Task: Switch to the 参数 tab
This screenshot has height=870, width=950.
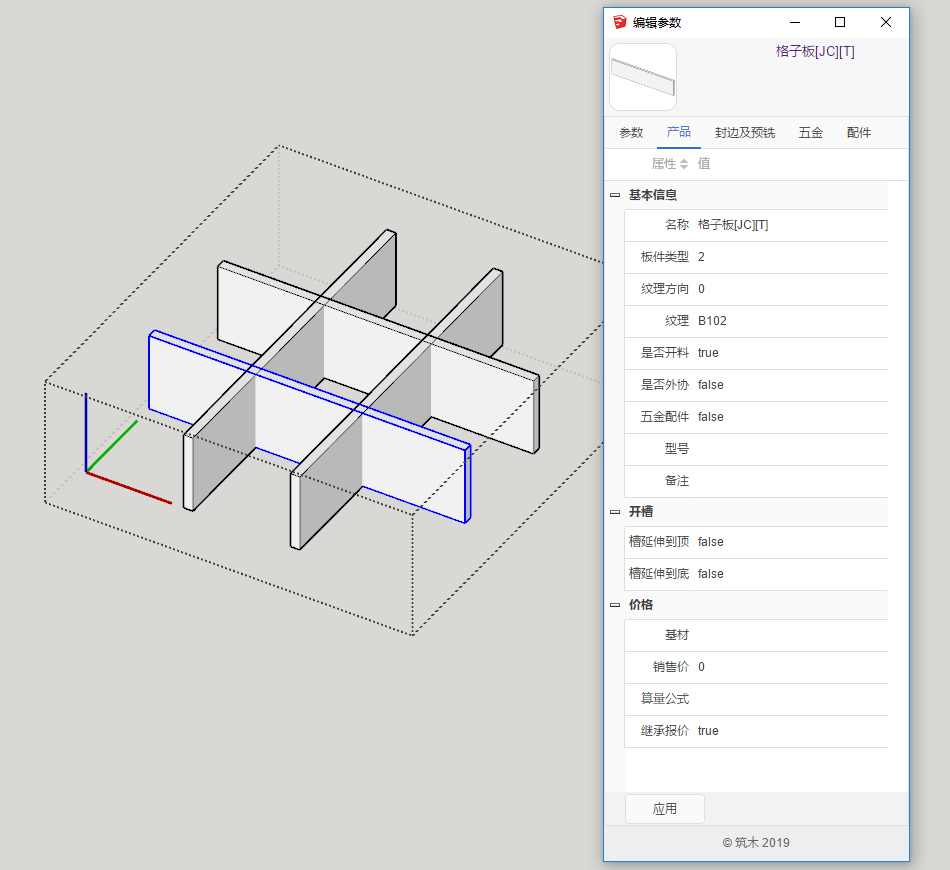Action: pos(631,133)
